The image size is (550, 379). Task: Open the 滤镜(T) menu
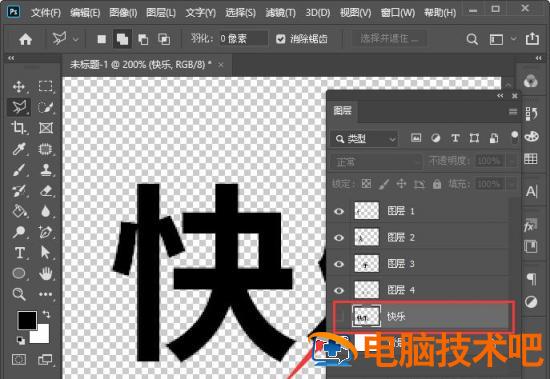[280, 13]
